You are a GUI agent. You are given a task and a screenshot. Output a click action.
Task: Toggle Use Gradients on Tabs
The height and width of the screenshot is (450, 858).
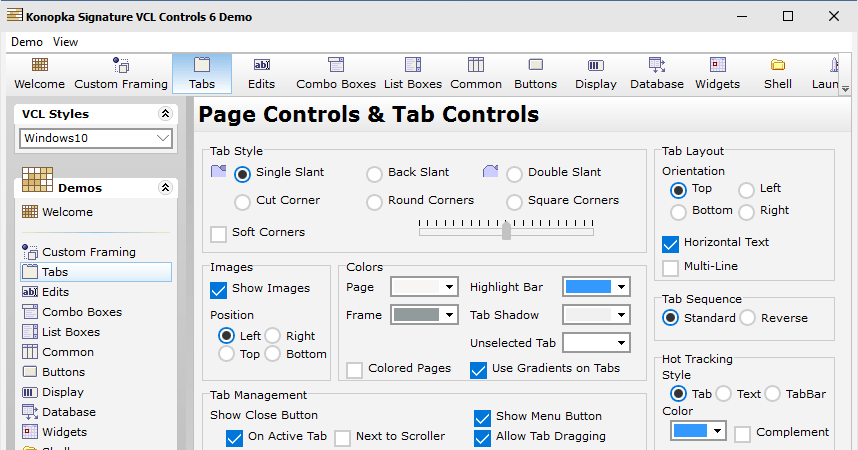[x=478, y=370]
